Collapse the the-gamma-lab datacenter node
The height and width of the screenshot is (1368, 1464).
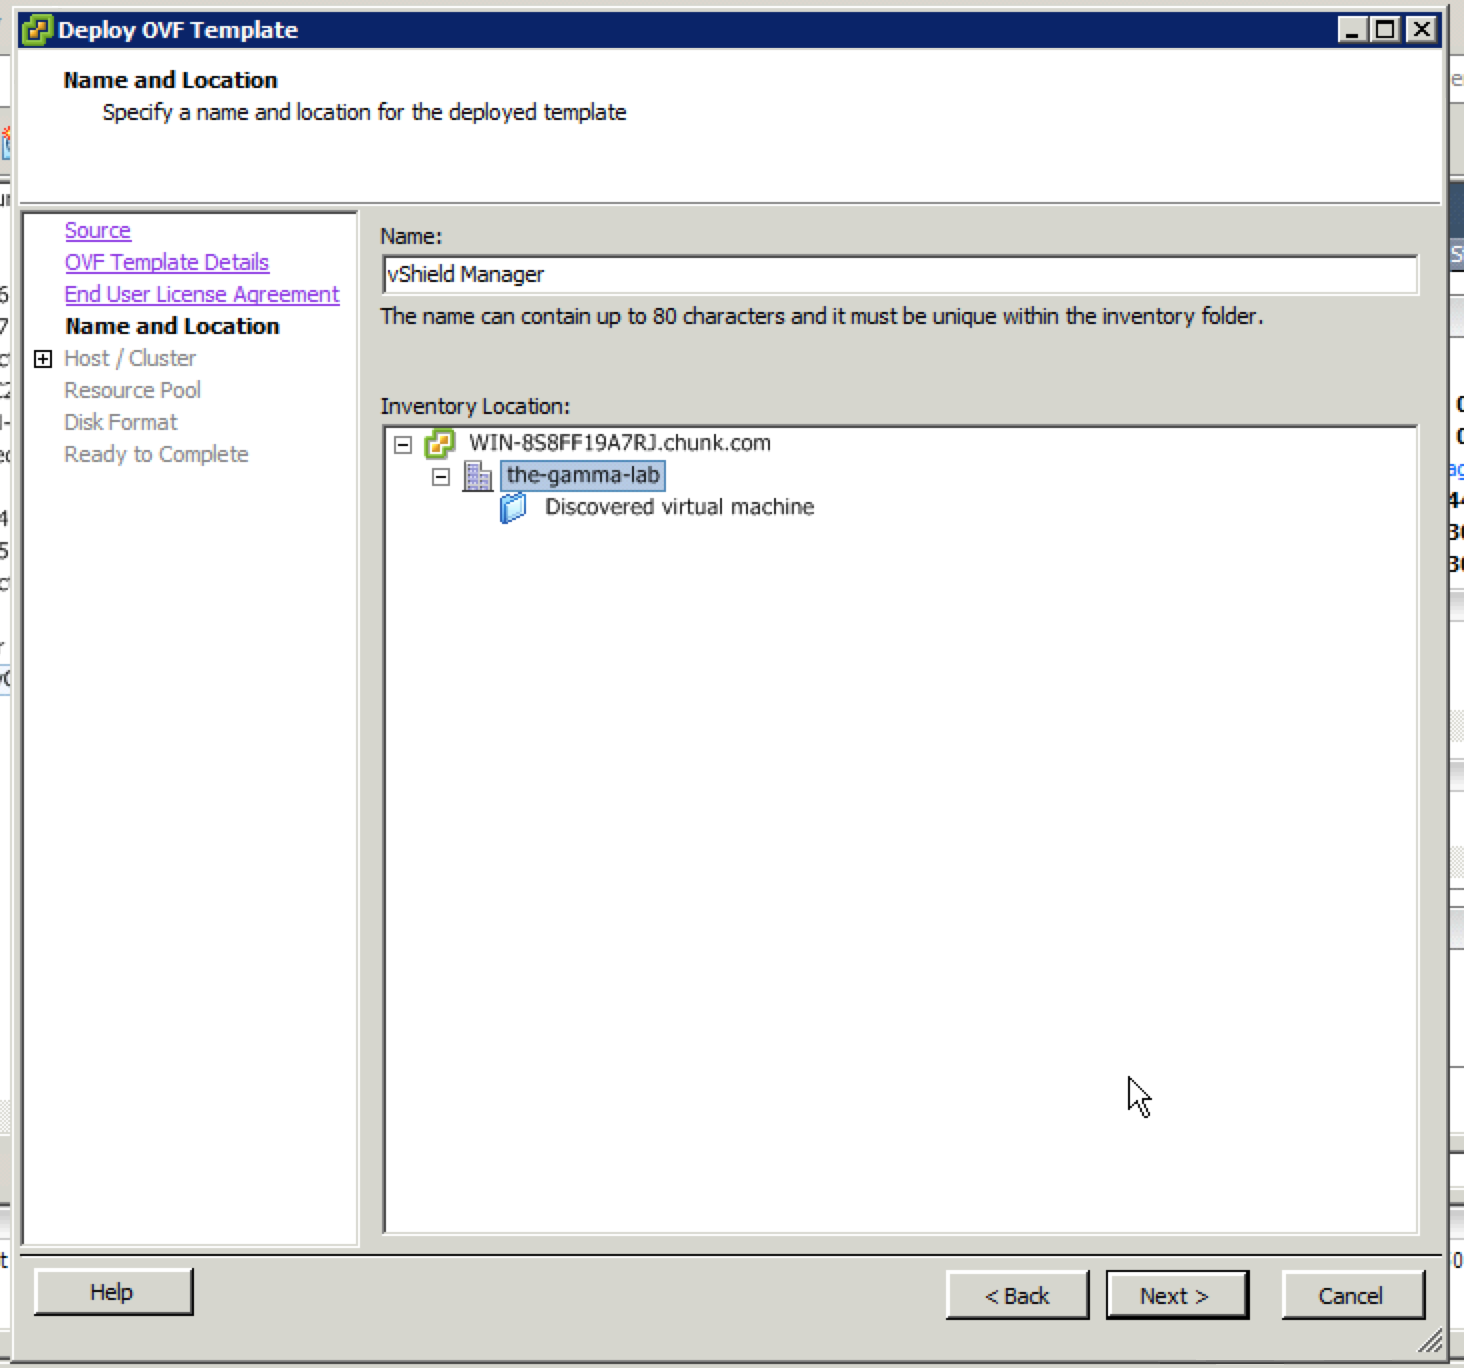pos(441,476)
